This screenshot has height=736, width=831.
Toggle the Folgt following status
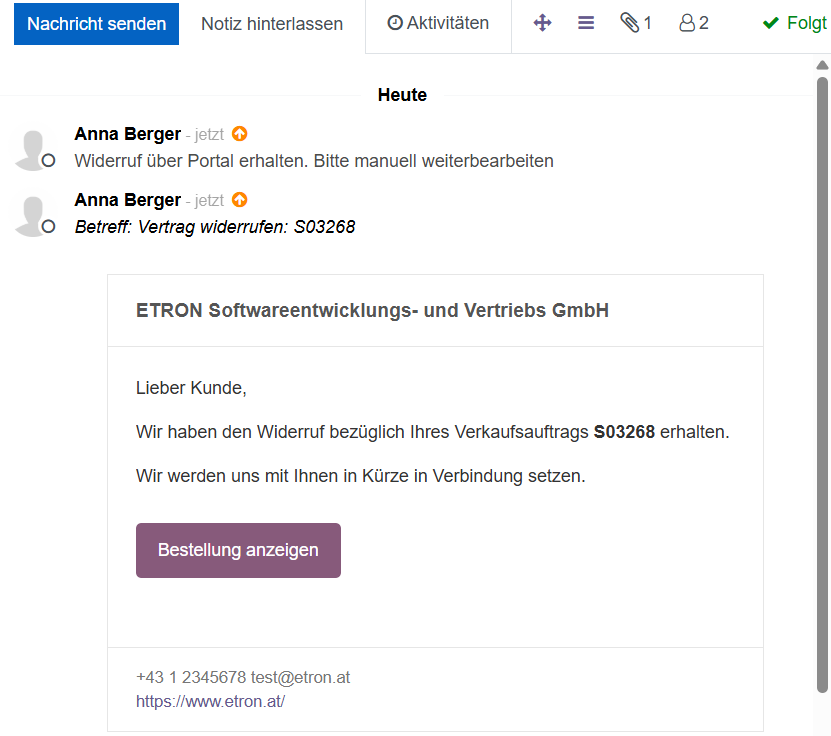point(794,23)
